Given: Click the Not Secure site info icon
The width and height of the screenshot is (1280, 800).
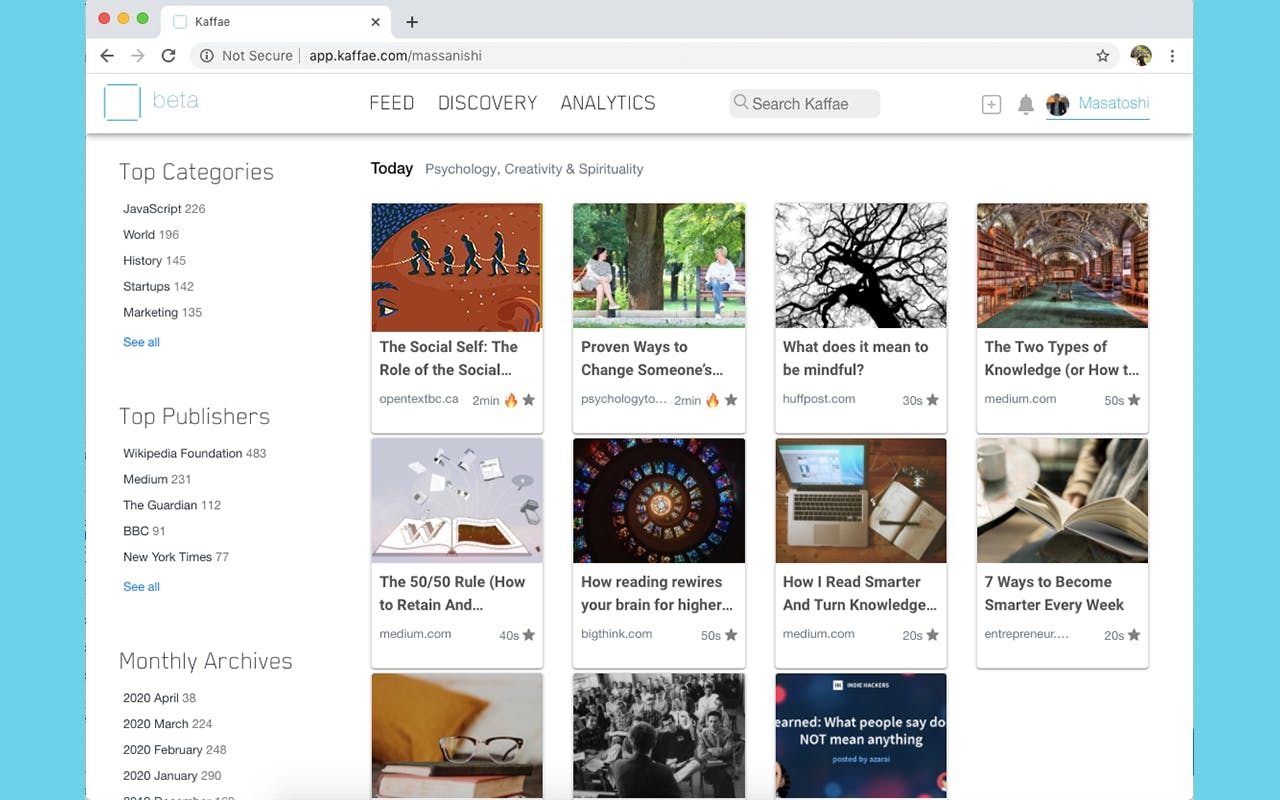Looking at the screenshot, I should pos(207,56).
